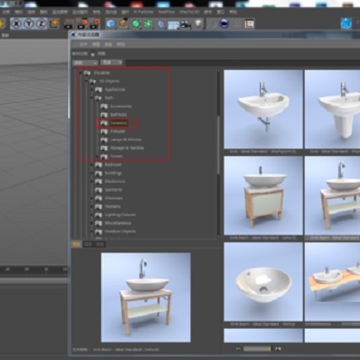The height and width of the screenshot is (360, 360).
Task: Switch to the orange-highlighted Preview tab
Action: (77, 244)
